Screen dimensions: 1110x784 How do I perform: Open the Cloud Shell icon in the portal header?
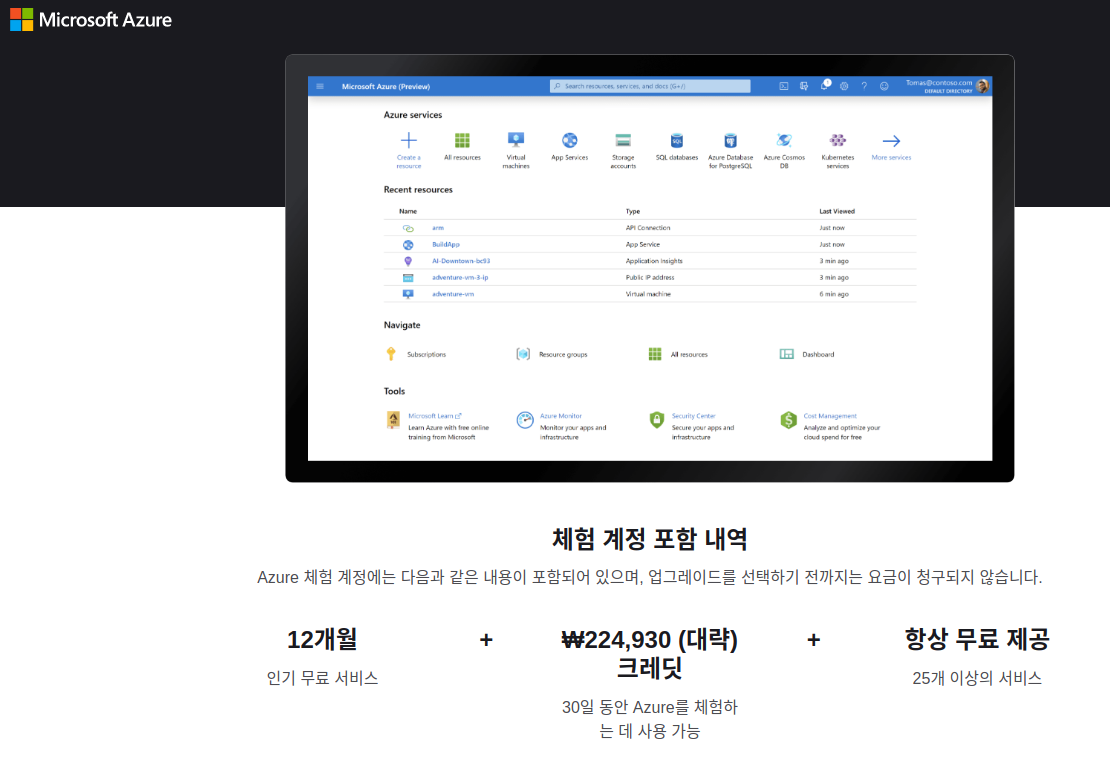[784, 86]
